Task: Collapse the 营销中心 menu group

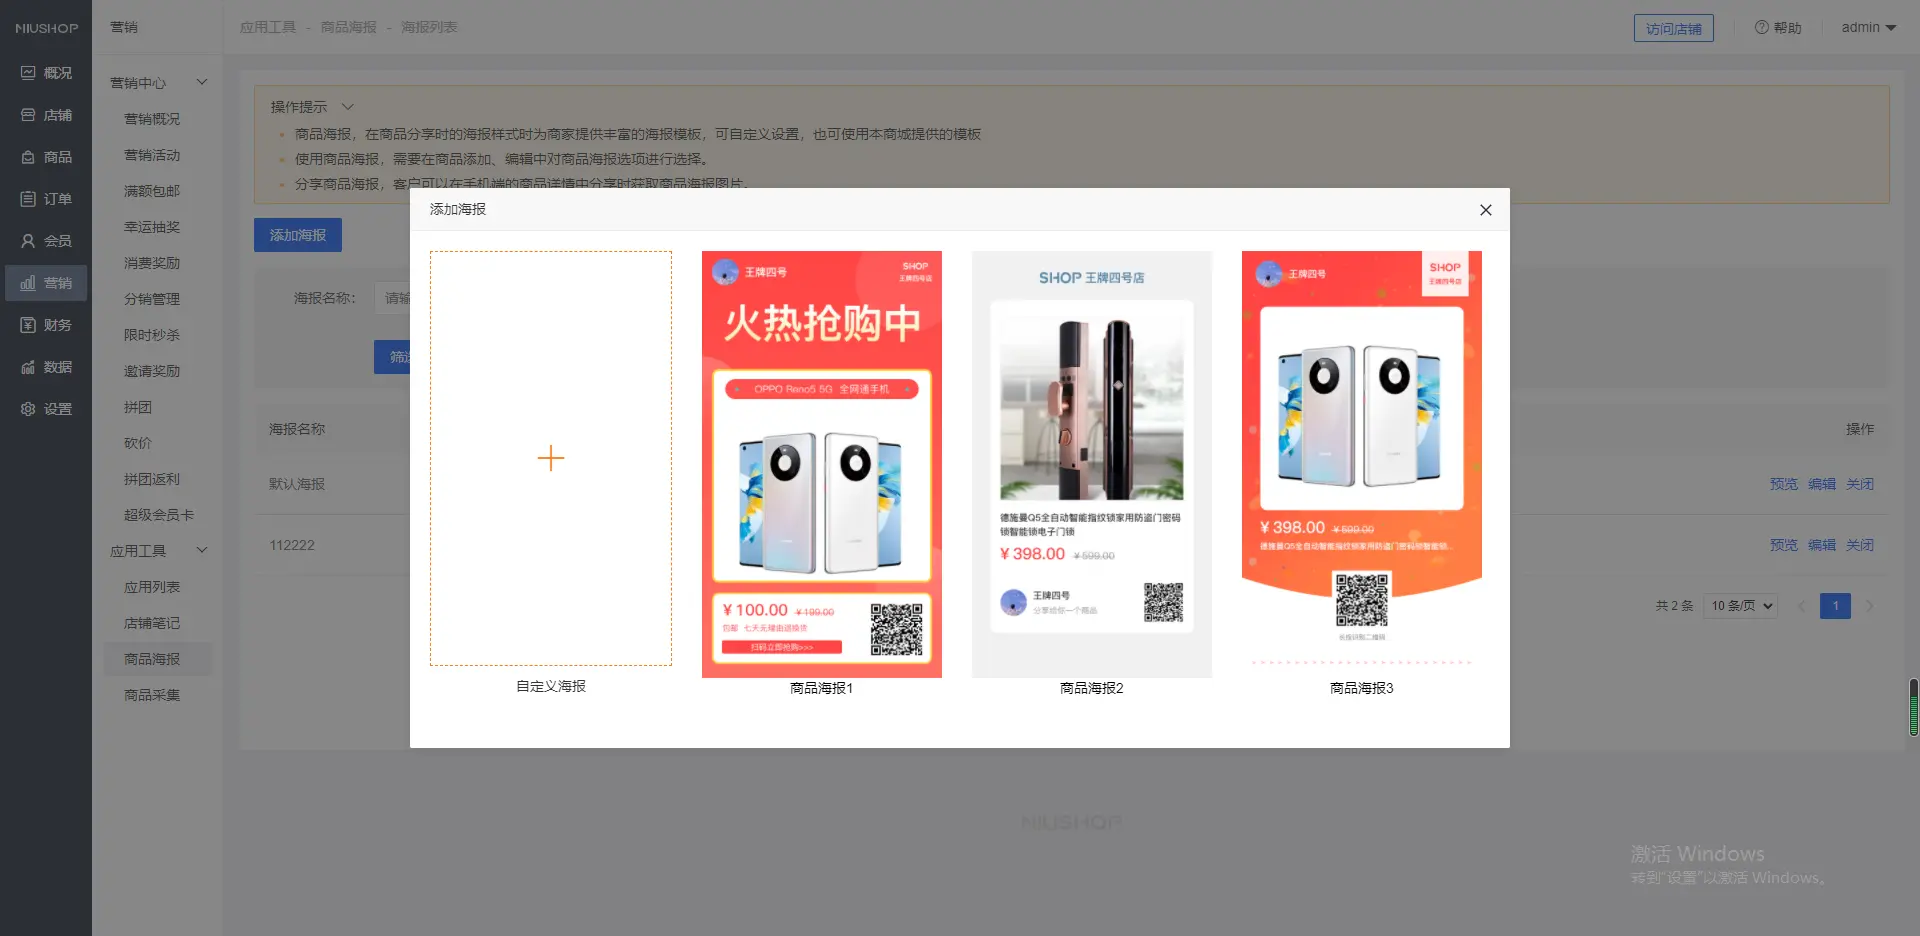Action: coord(201,82)
